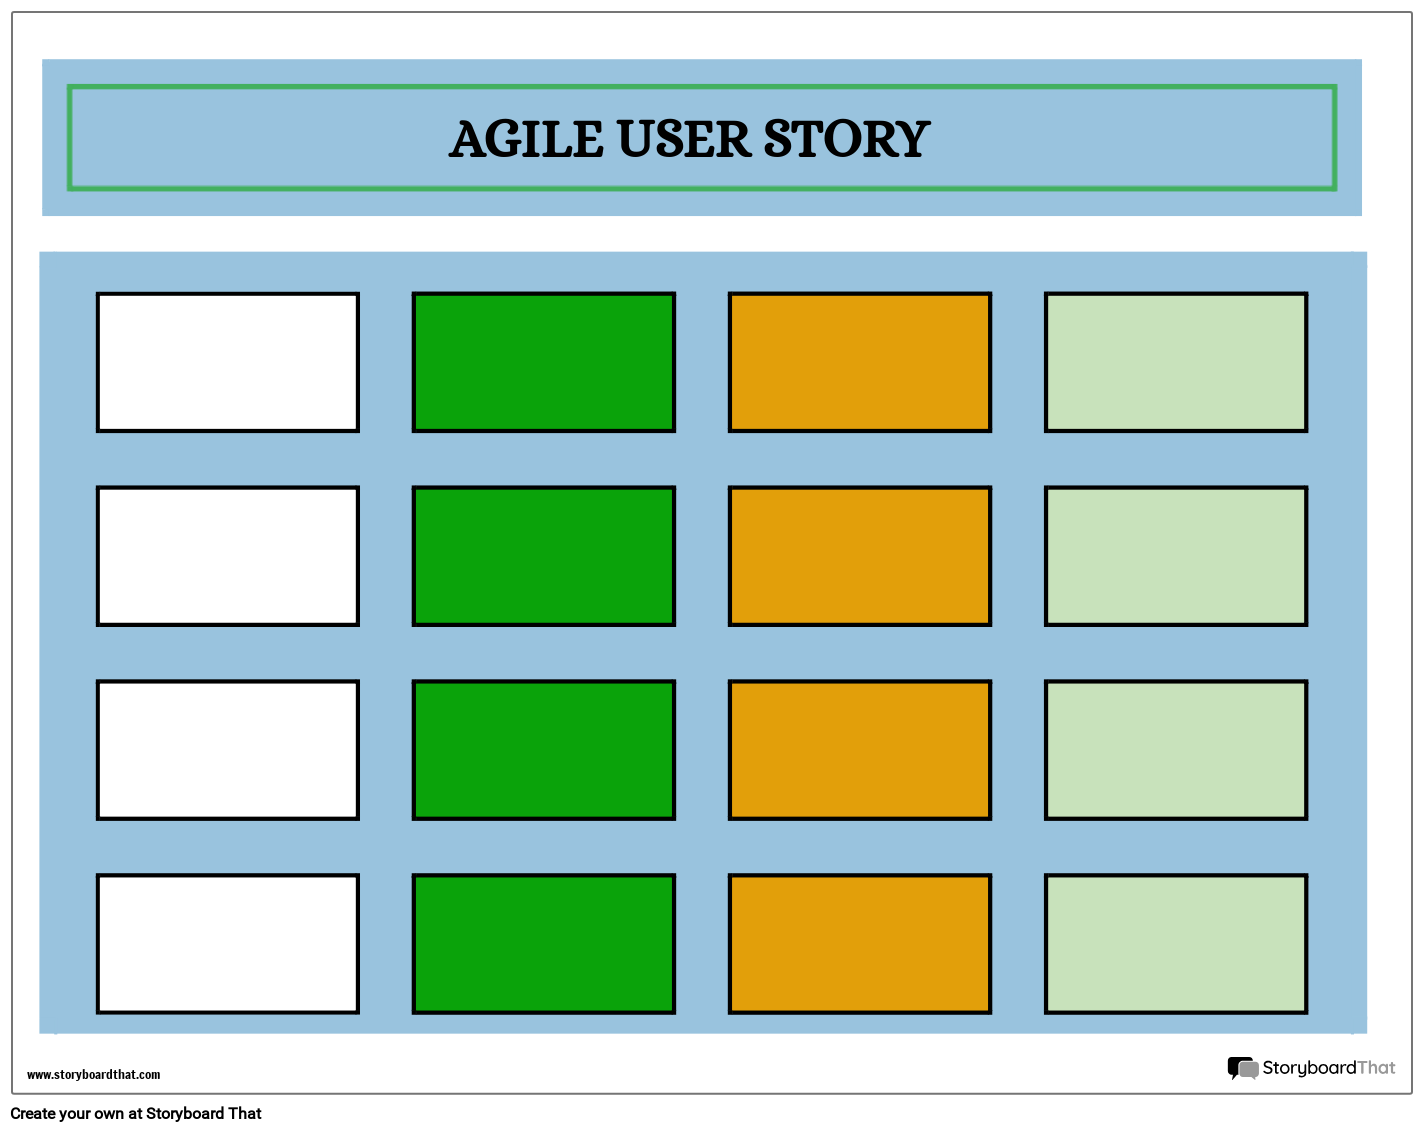Pick the dark green box in the third row
This screenshot has height=1132, width=1425.
click(544, 750)
